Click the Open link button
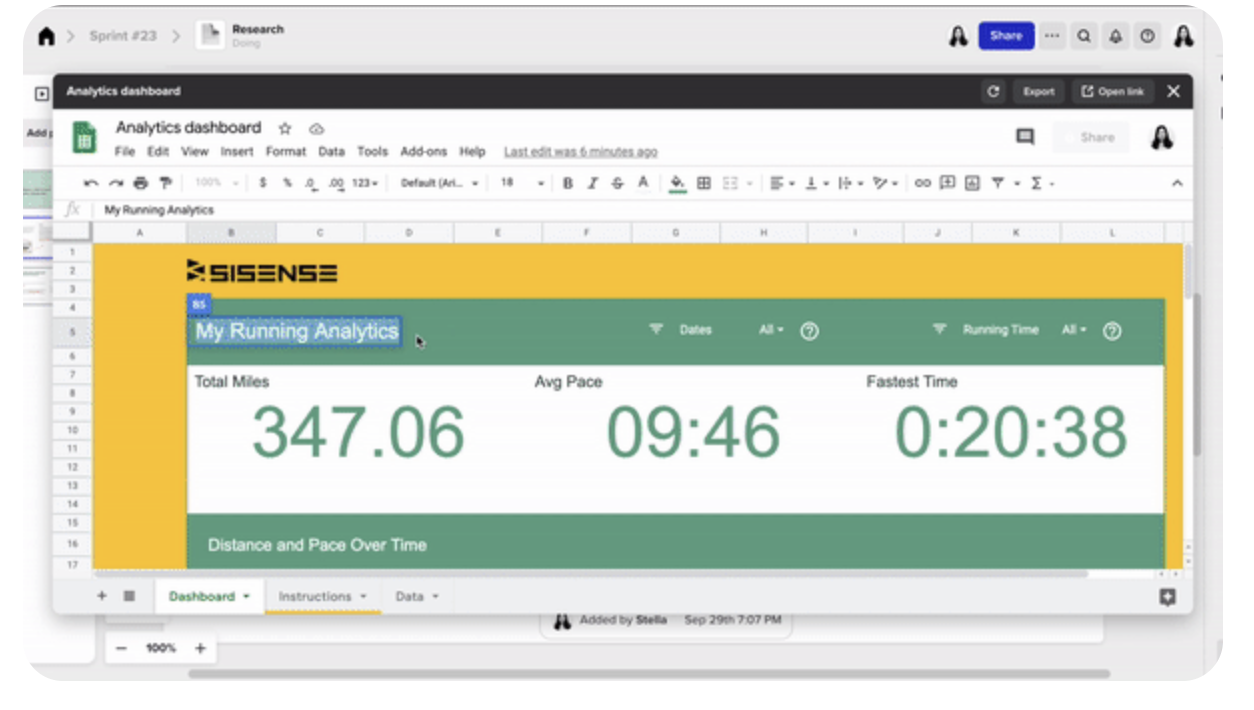This screenshot has width=1254, height=710. tap(1113, 91)
